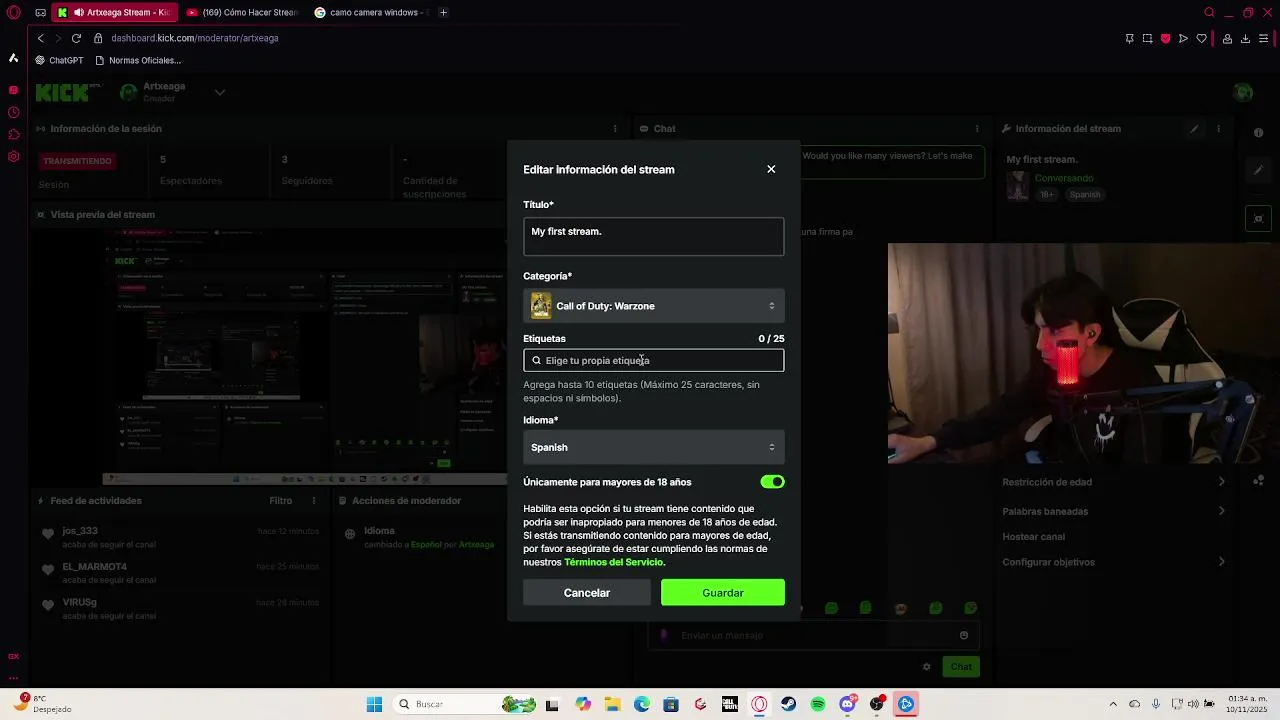This screenshot has height=720, width=1280.
Task: Click the snapshot capture icon in address bar
Action: [x=1147, y=39]
